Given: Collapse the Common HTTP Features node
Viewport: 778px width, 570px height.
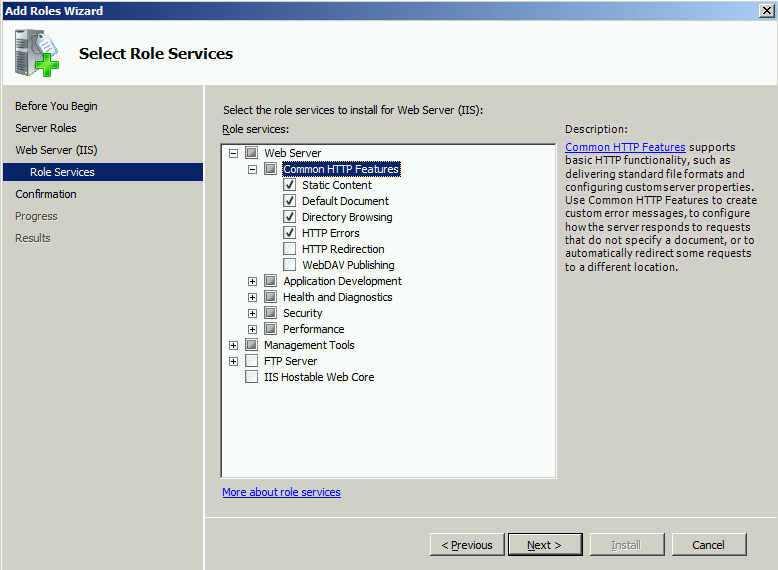Looking at the screenshot, I should [253, 169].
